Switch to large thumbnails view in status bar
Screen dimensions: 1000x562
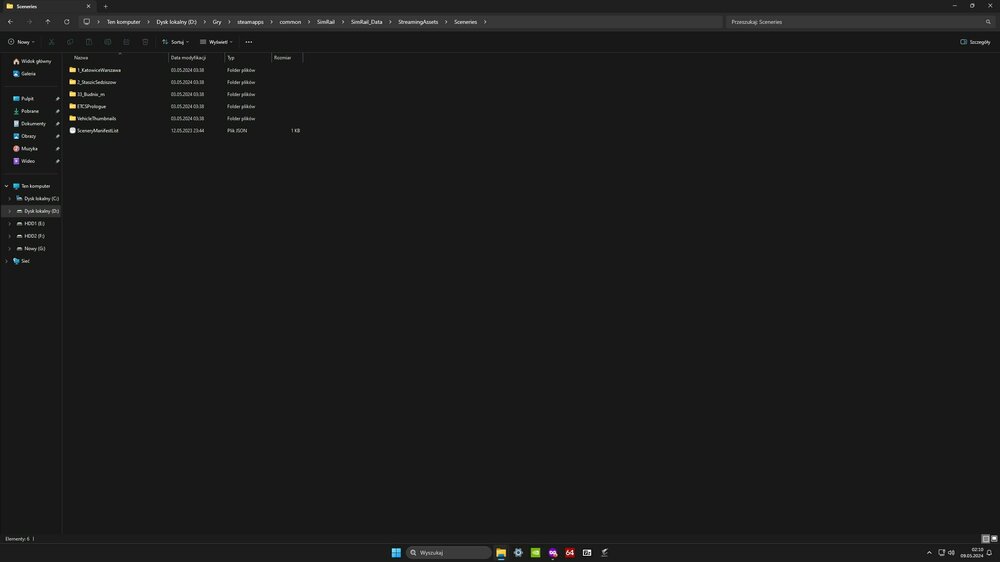coord(993,539)
